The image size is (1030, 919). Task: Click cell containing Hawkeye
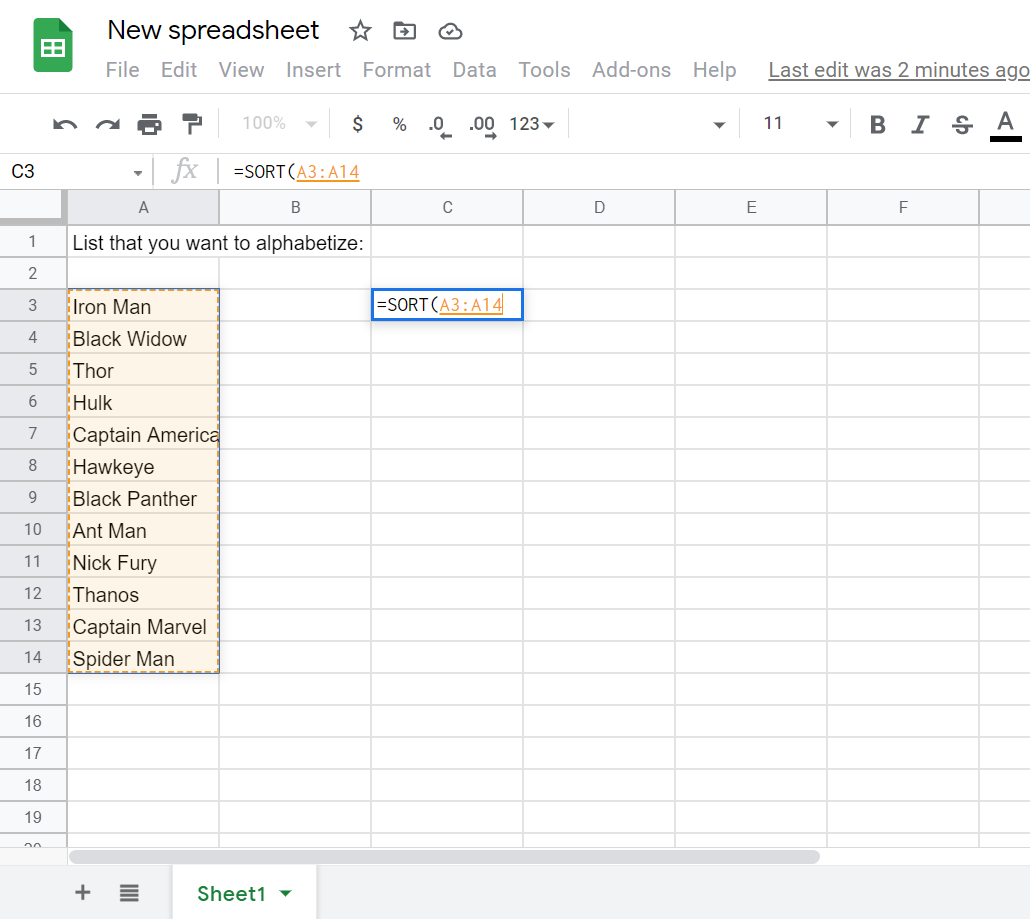143,466
